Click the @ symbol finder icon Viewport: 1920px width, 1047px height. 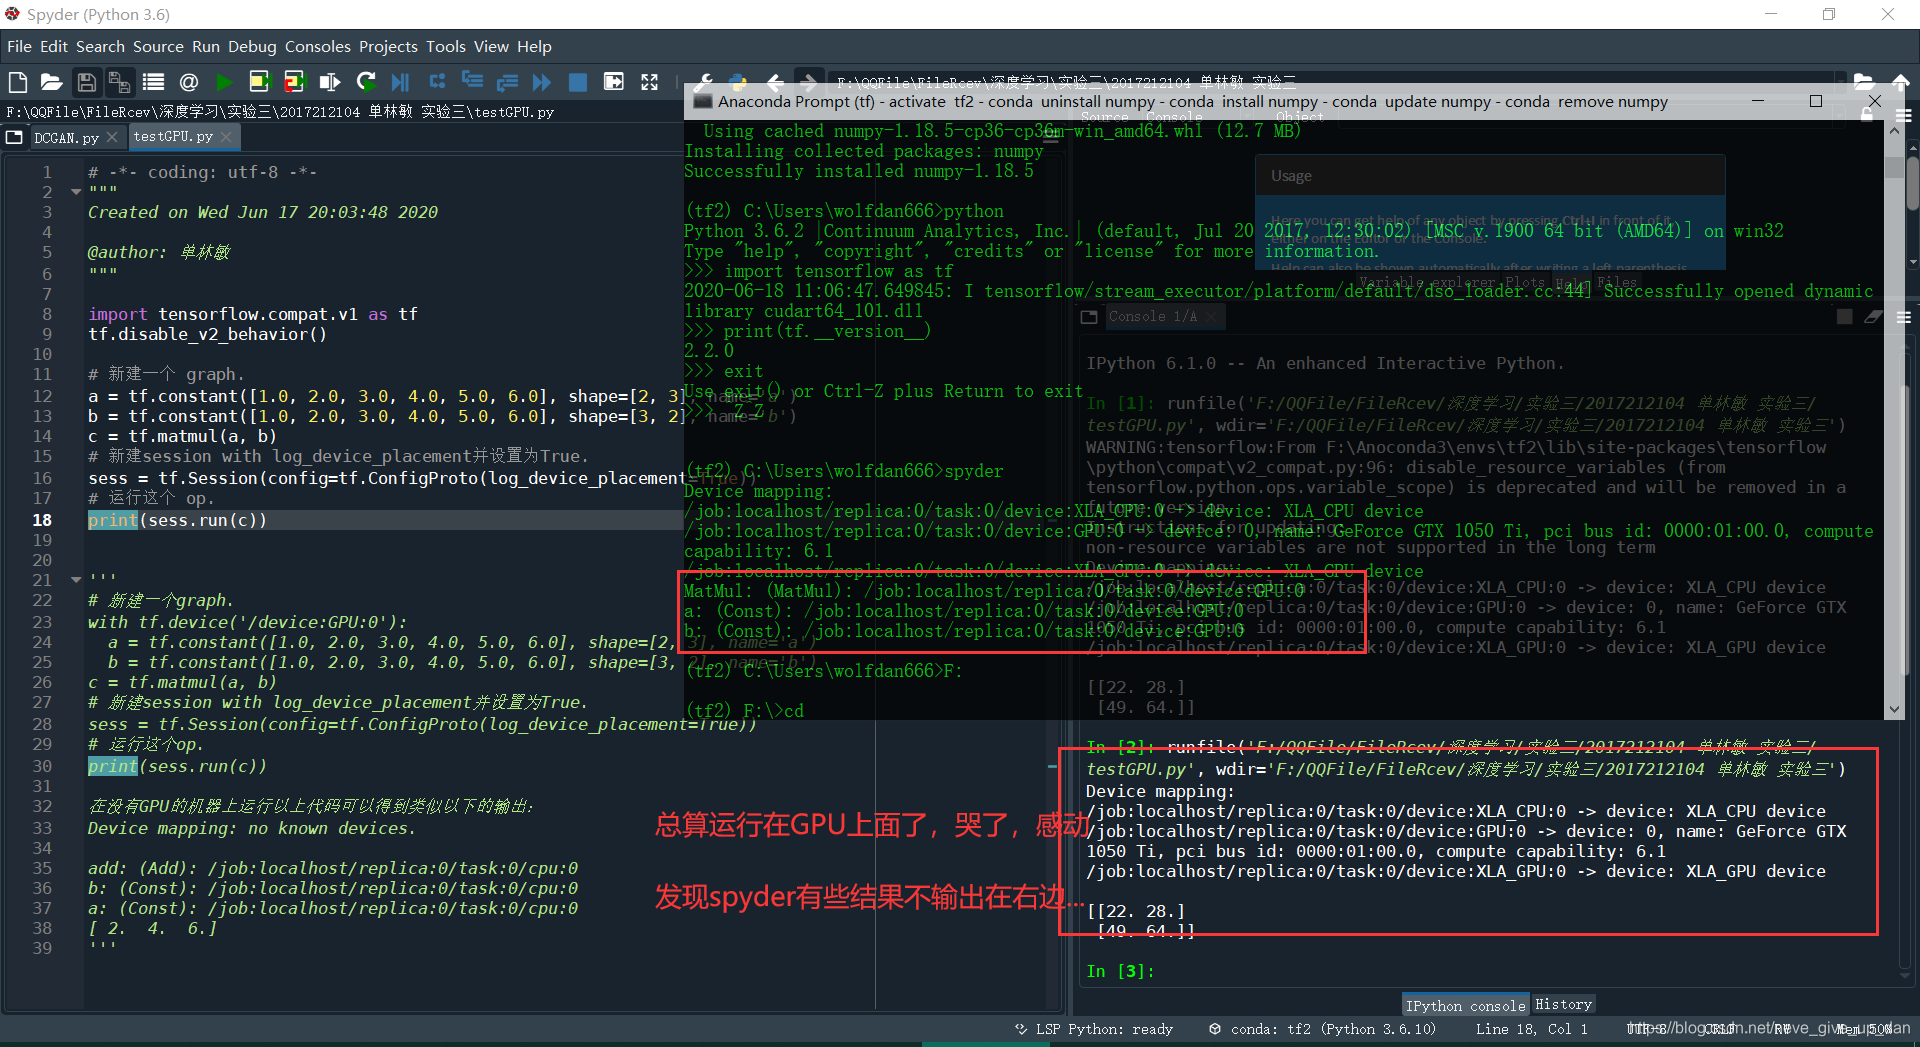[188, 82]
